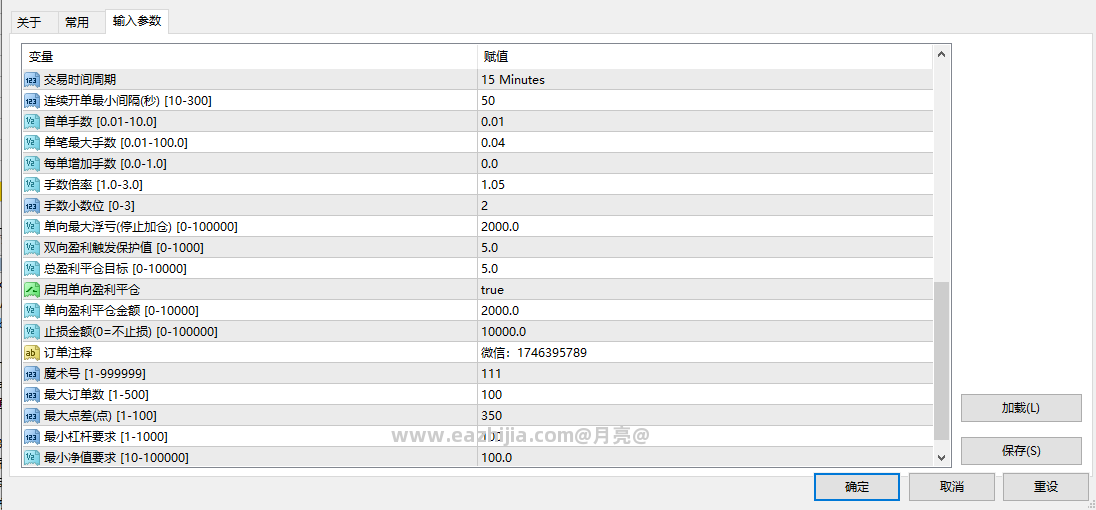The width and height of the screenshot is (1096, 510).
Task: Click the bool icon beside 启用单向盈利平仓
Action: coord(32,289)
